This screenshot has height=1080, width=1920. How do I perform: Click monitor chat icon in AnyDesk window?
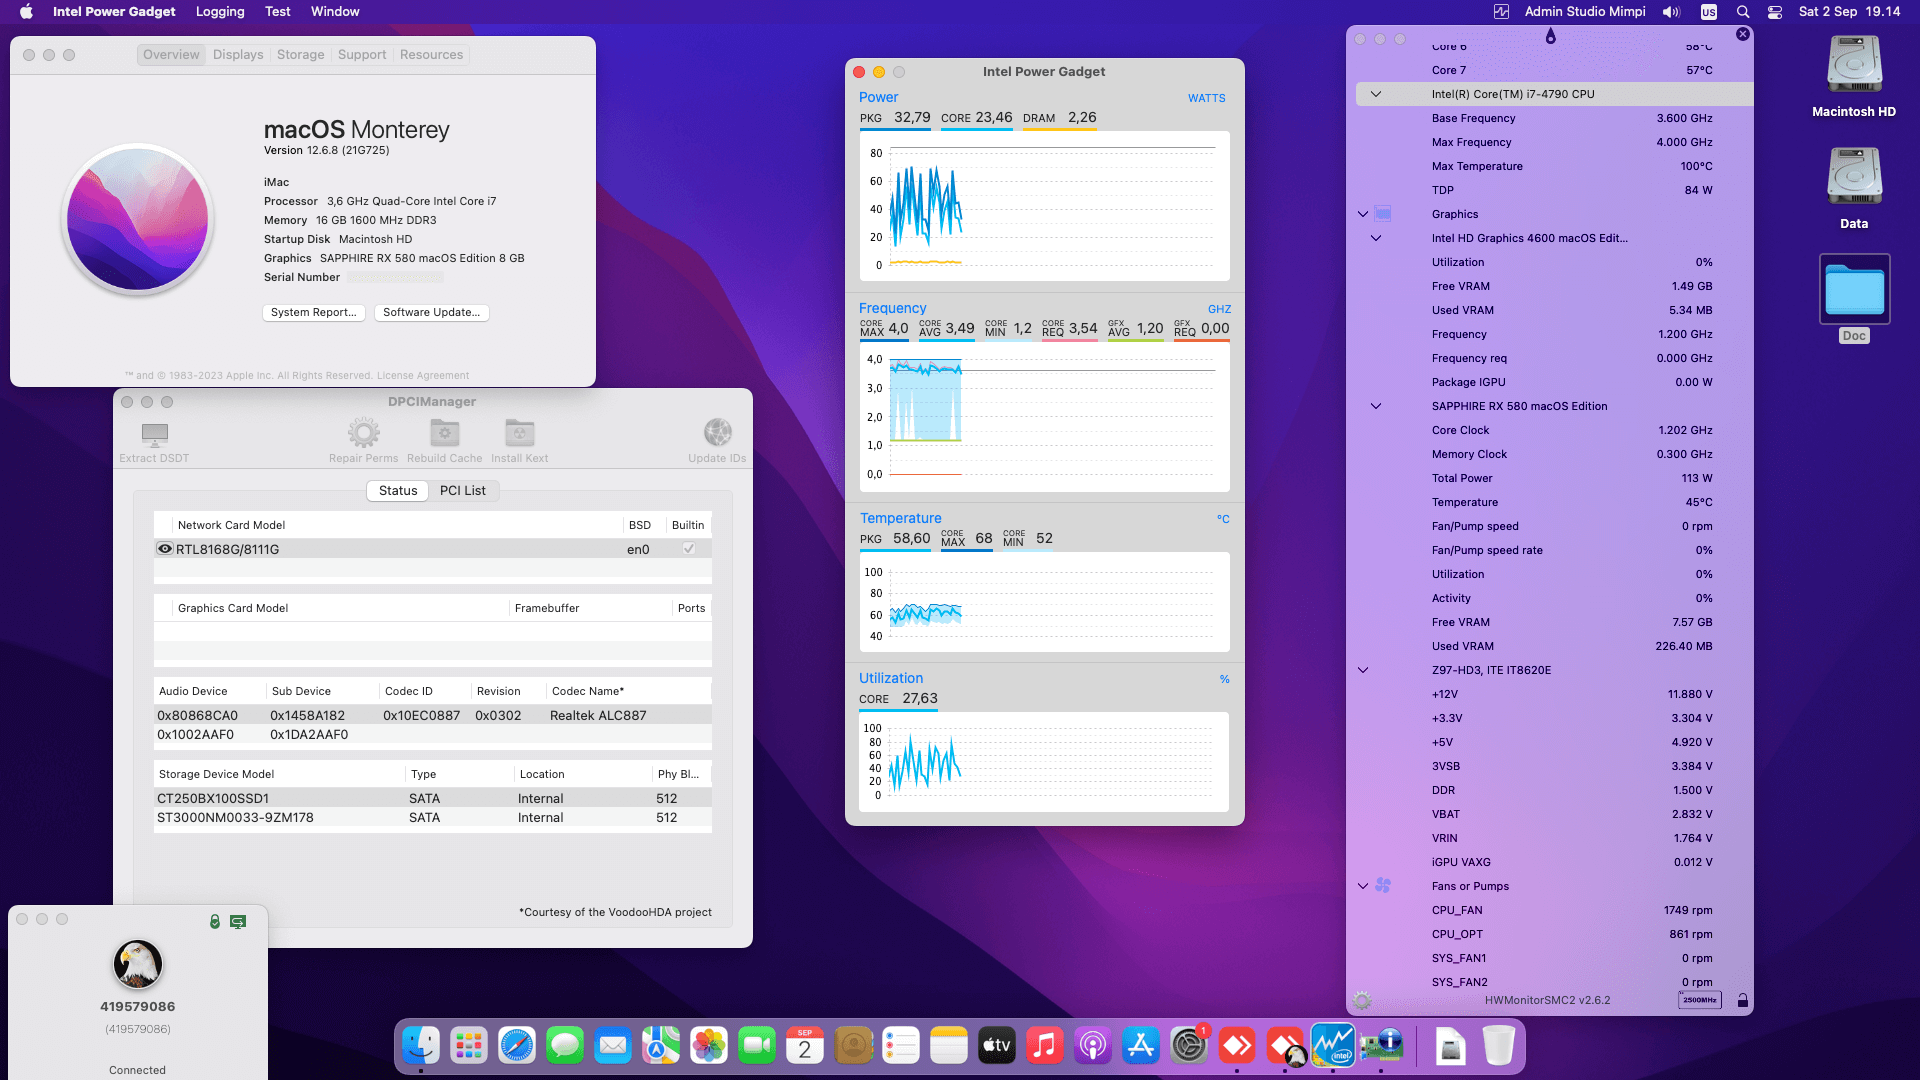click(x=238, y=921)
